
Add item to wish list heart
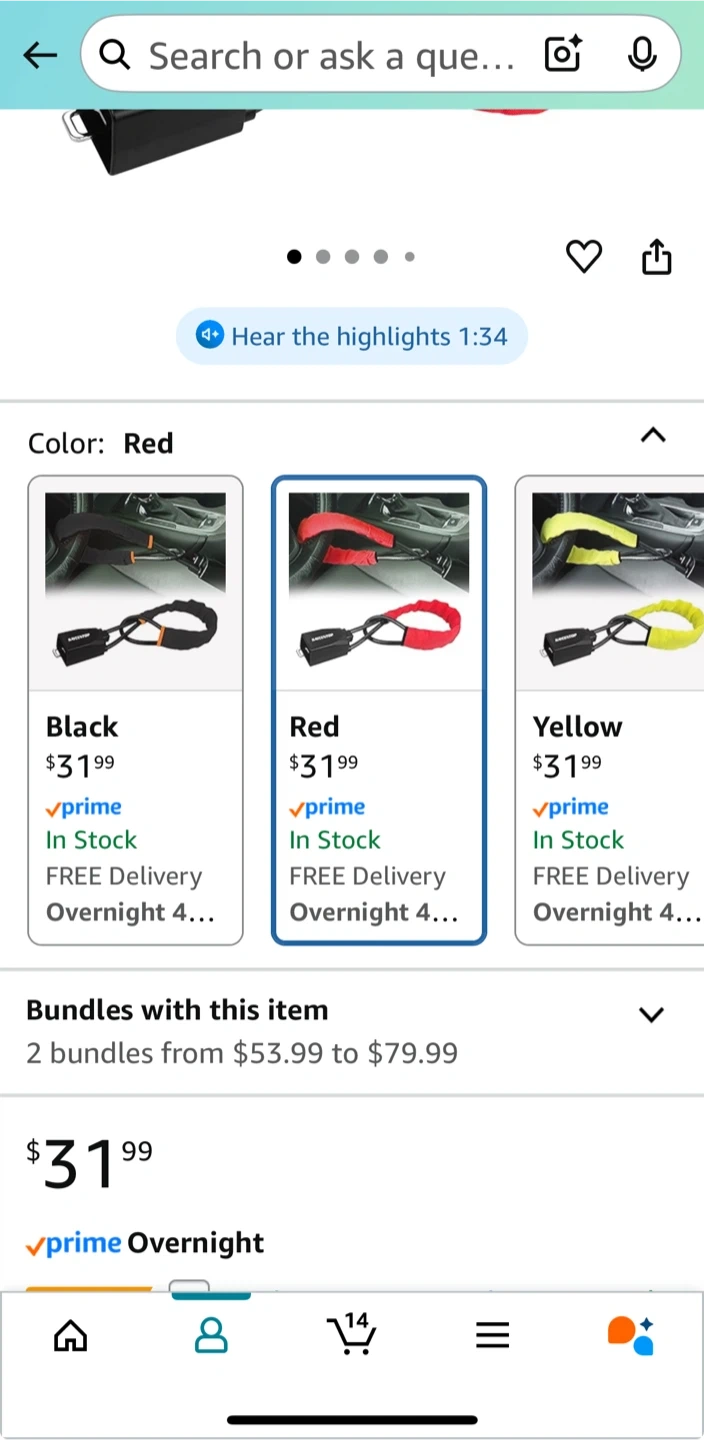click(584, 257)
